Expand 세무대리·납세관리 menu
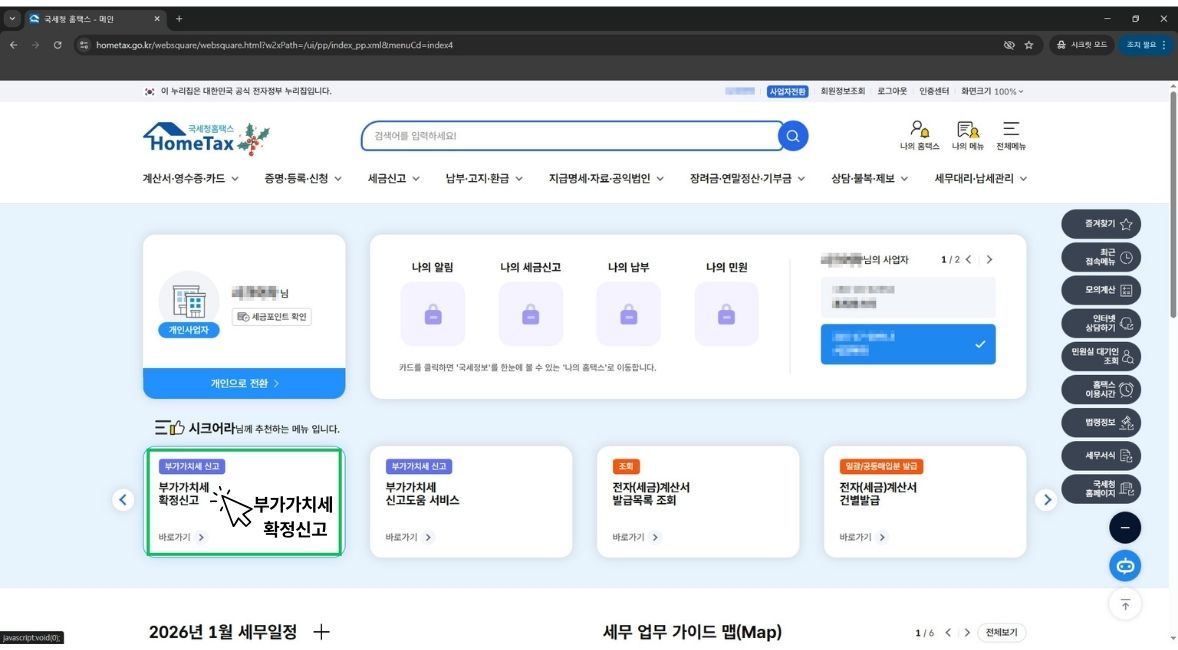 point(980,179)
